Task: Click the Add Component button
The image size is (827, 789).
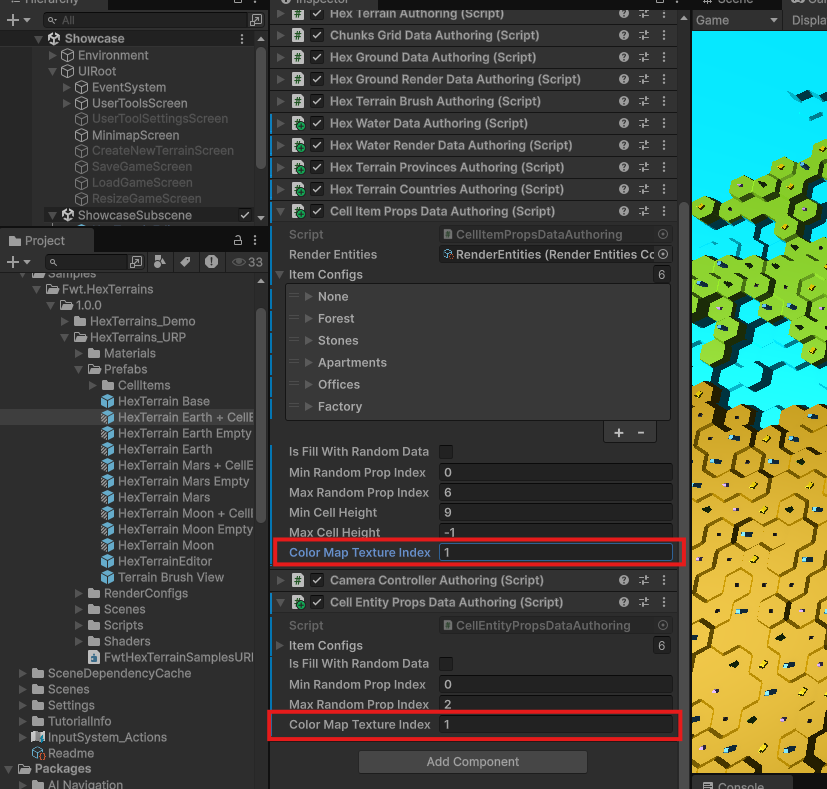Action: pyautogui.click(x=473, y=762)
